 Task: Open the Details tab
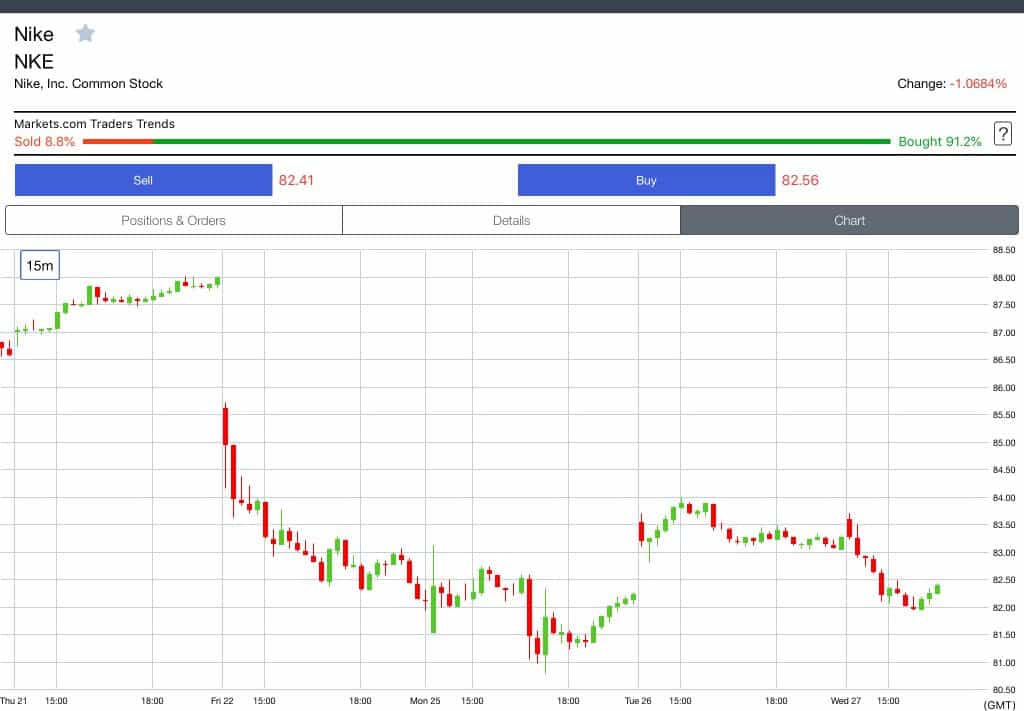coord(511,221)
